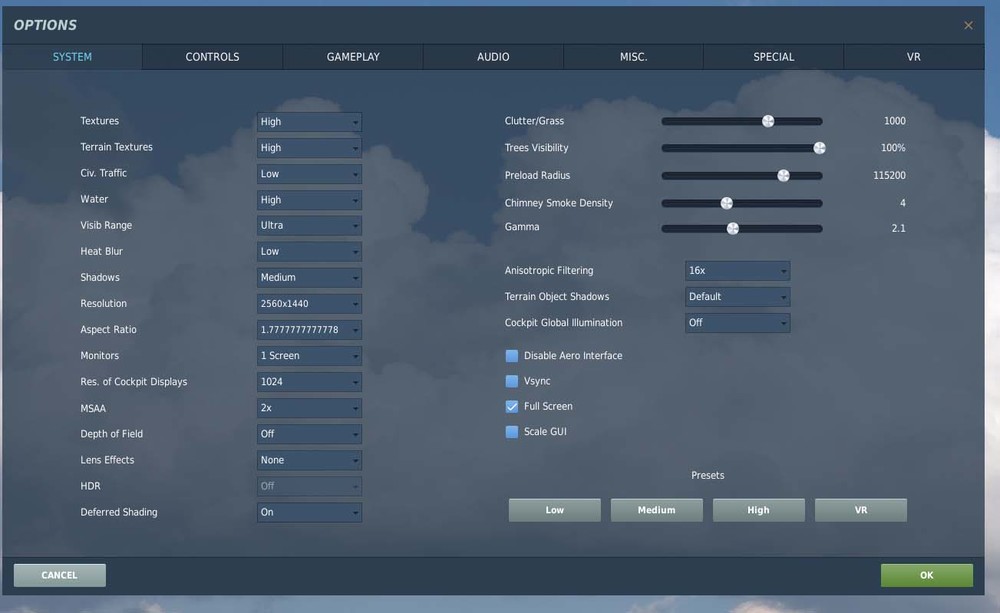Enable the Scale GUI checkbox
Image resolution: width=1000 pixels, height=613 pixels.
pyautogui.click(x=511, y=432)
